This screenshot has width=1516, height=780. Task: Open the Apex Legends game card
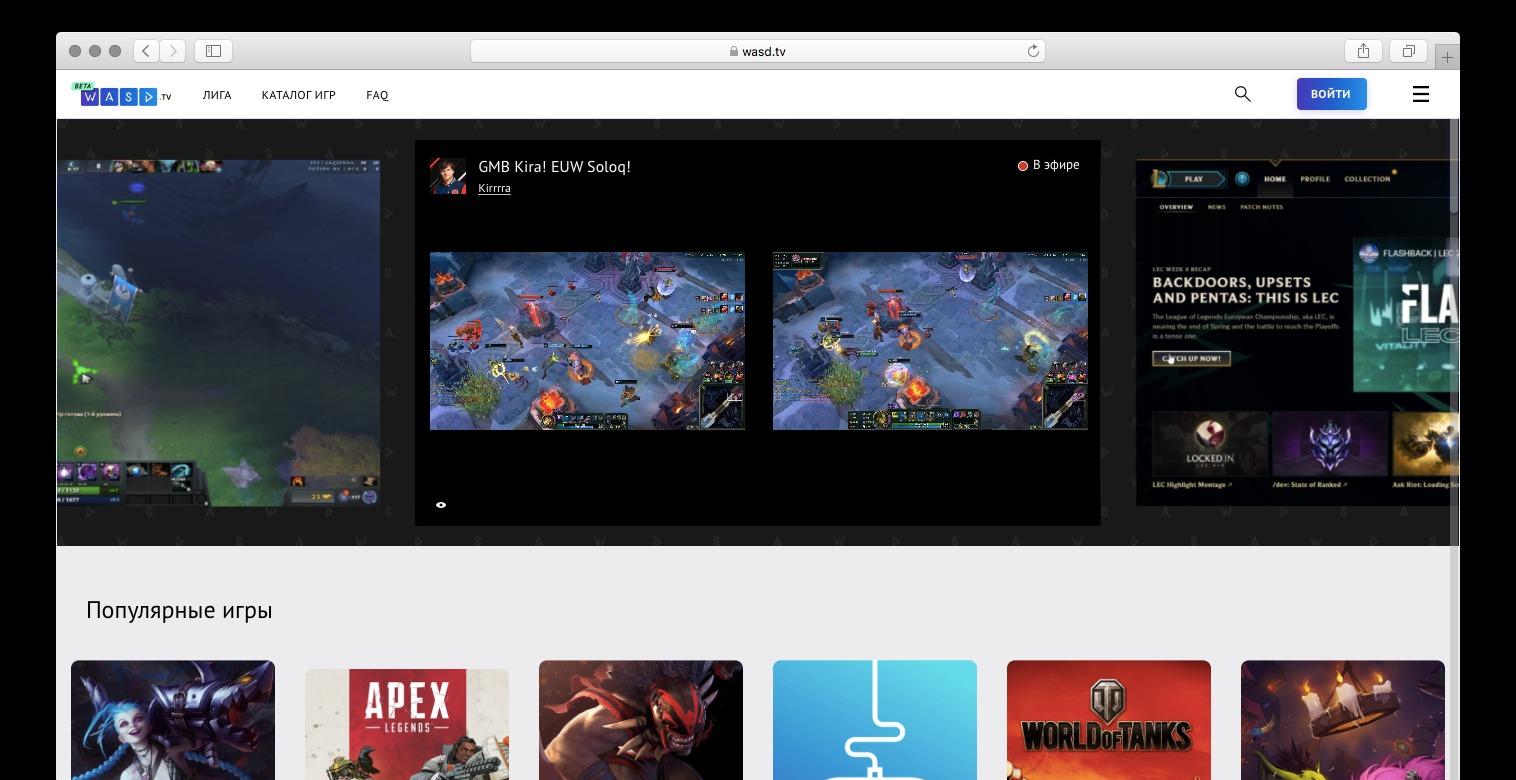tap(407, 724)
